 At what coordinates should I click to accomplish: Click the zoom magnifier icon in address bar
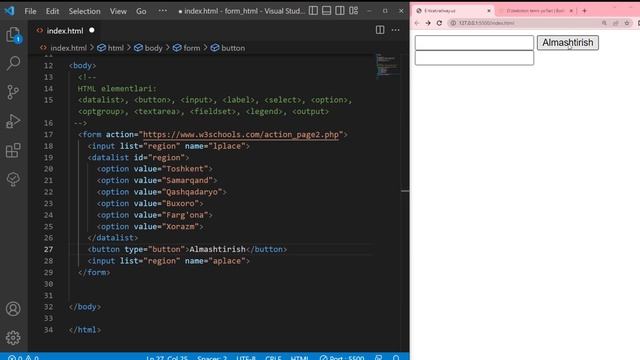604,23
